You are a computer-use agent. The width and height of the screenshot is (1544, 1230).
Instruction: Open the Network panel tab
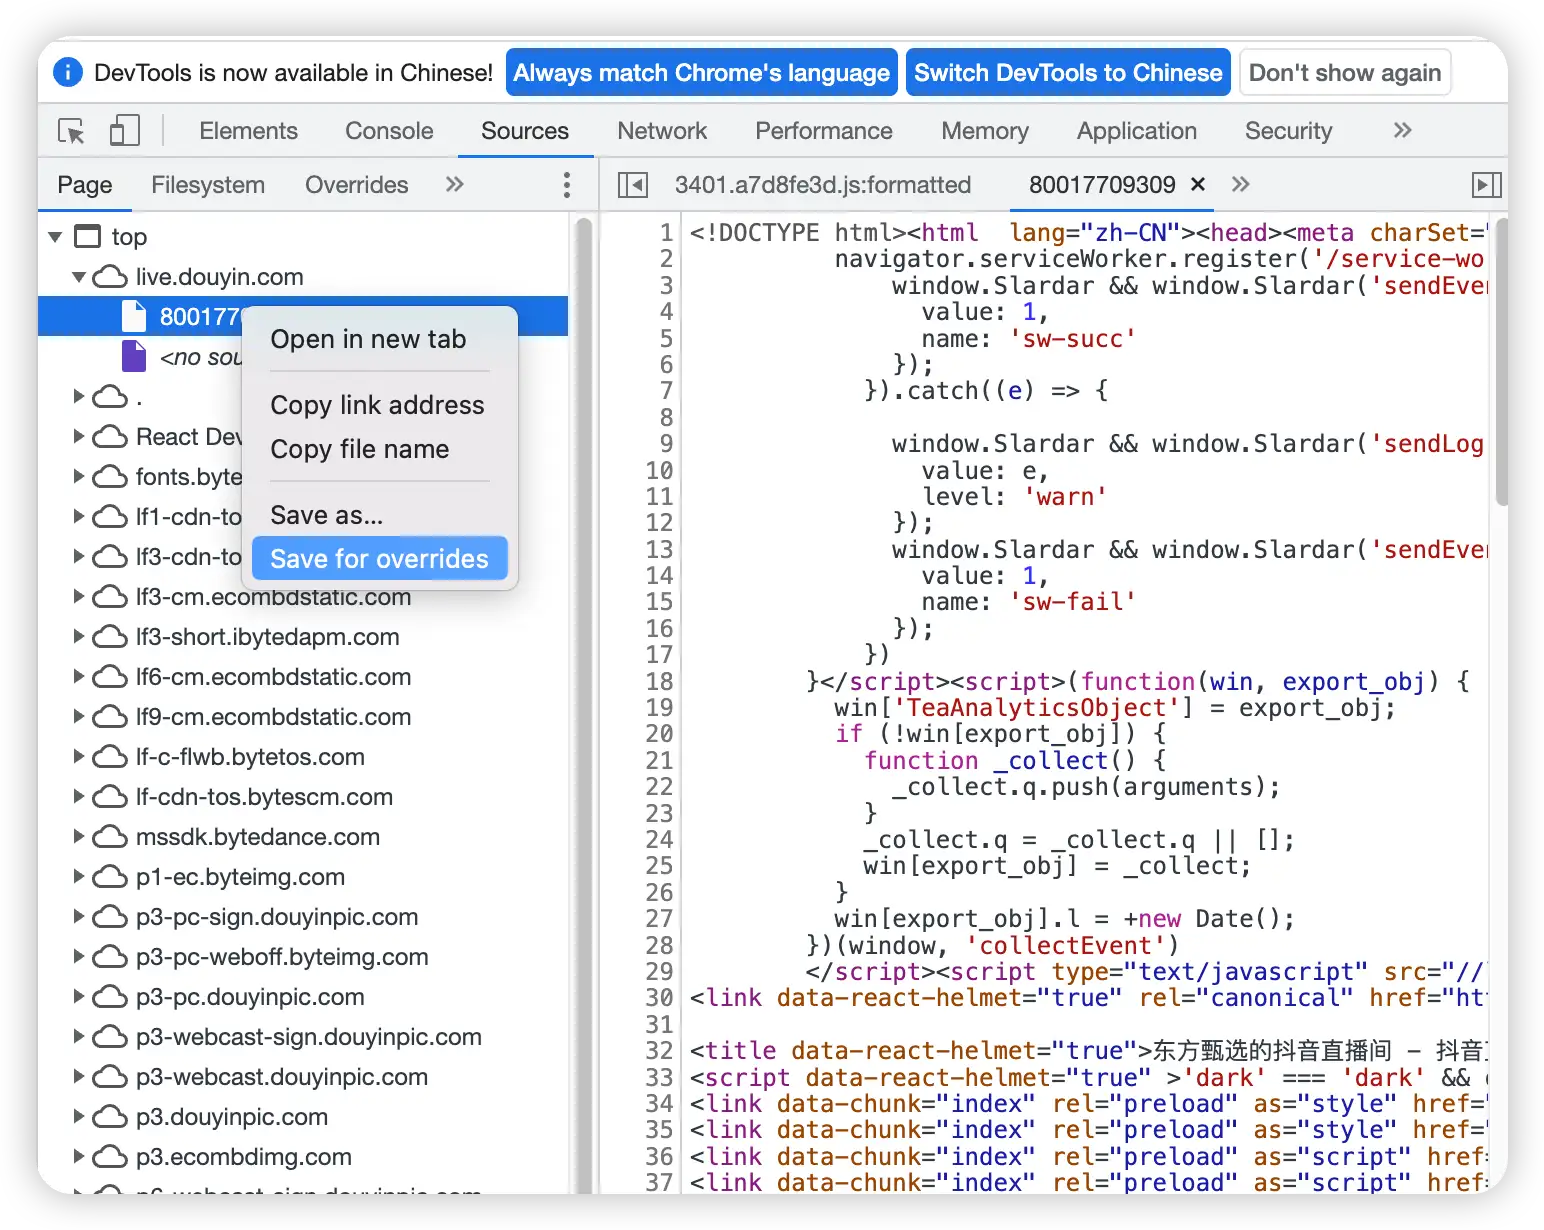click(662, 131)
